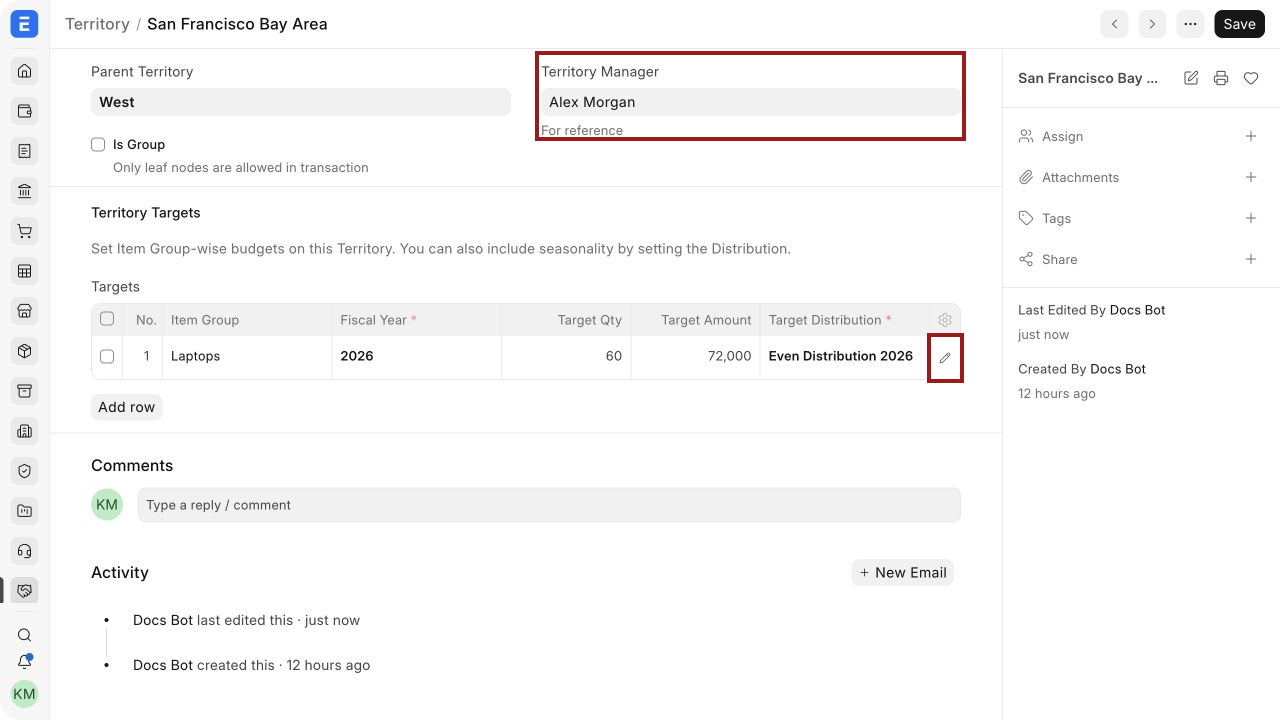The height and width of the screenshot is (720, 1280).
Task: Open KM user avatar menu in sidebar
Action: pos(24,694)
